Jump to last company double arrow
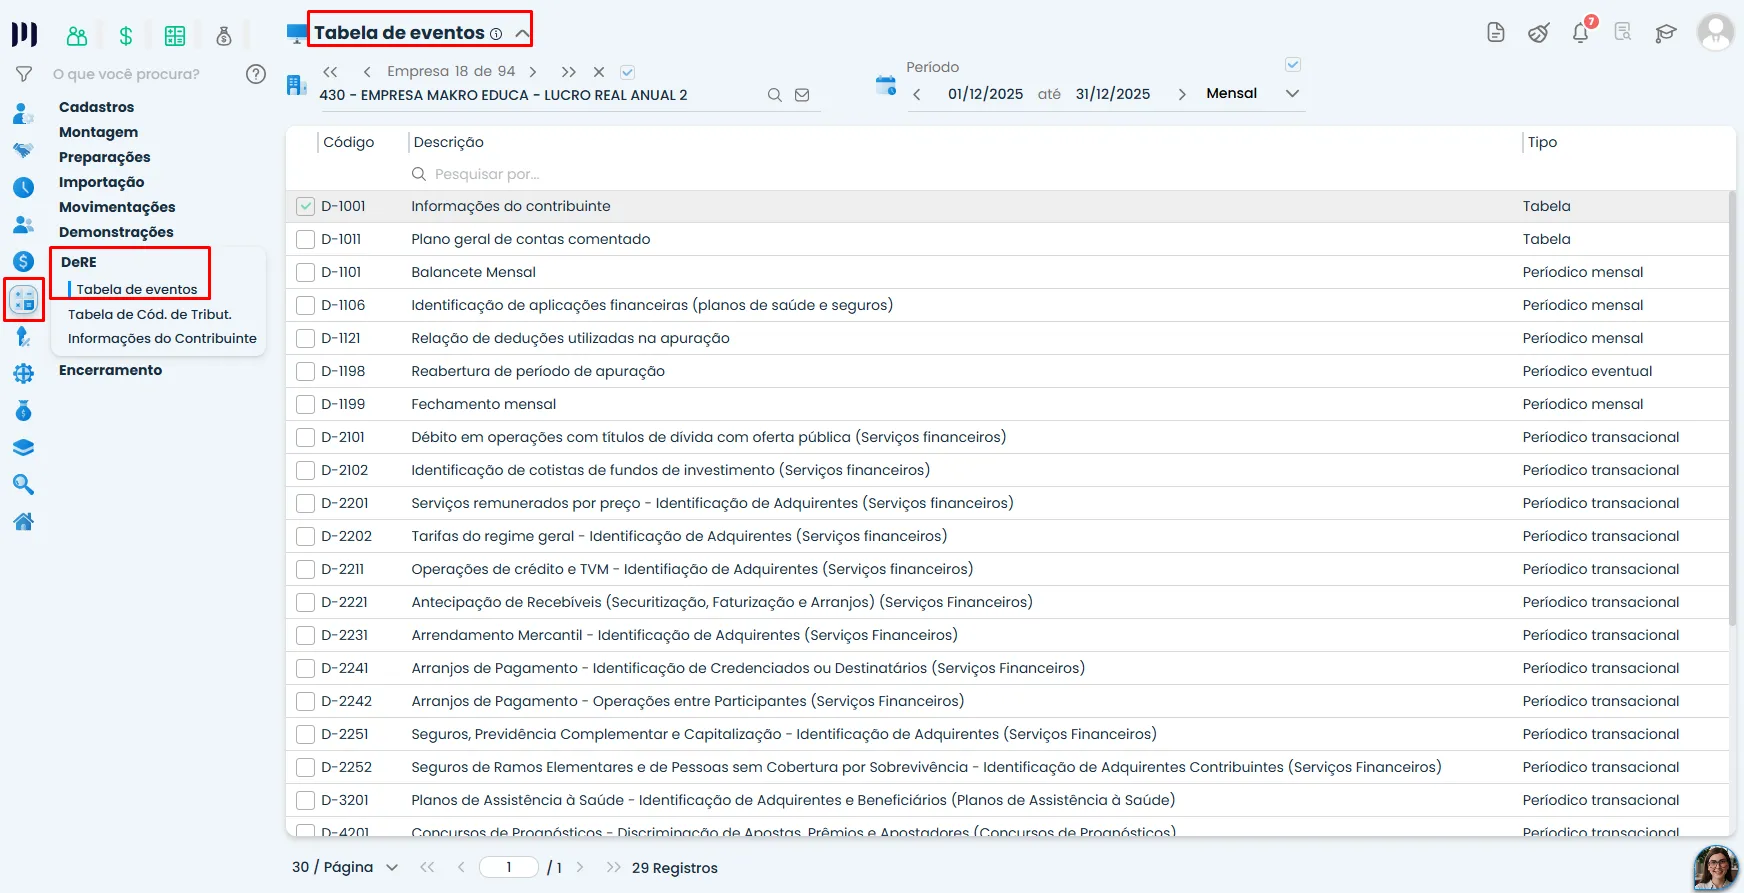This screenshot has width=1744, height=893. 568,72
